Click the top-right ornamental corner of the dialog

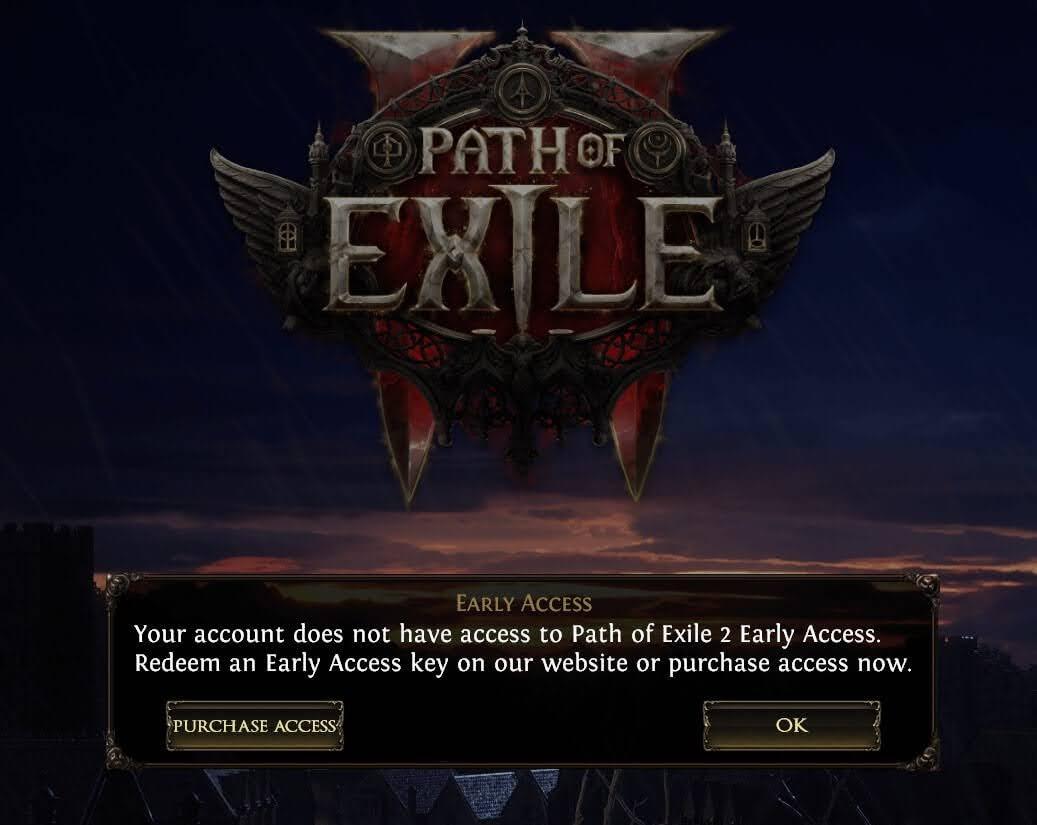[x=926, y=586]
